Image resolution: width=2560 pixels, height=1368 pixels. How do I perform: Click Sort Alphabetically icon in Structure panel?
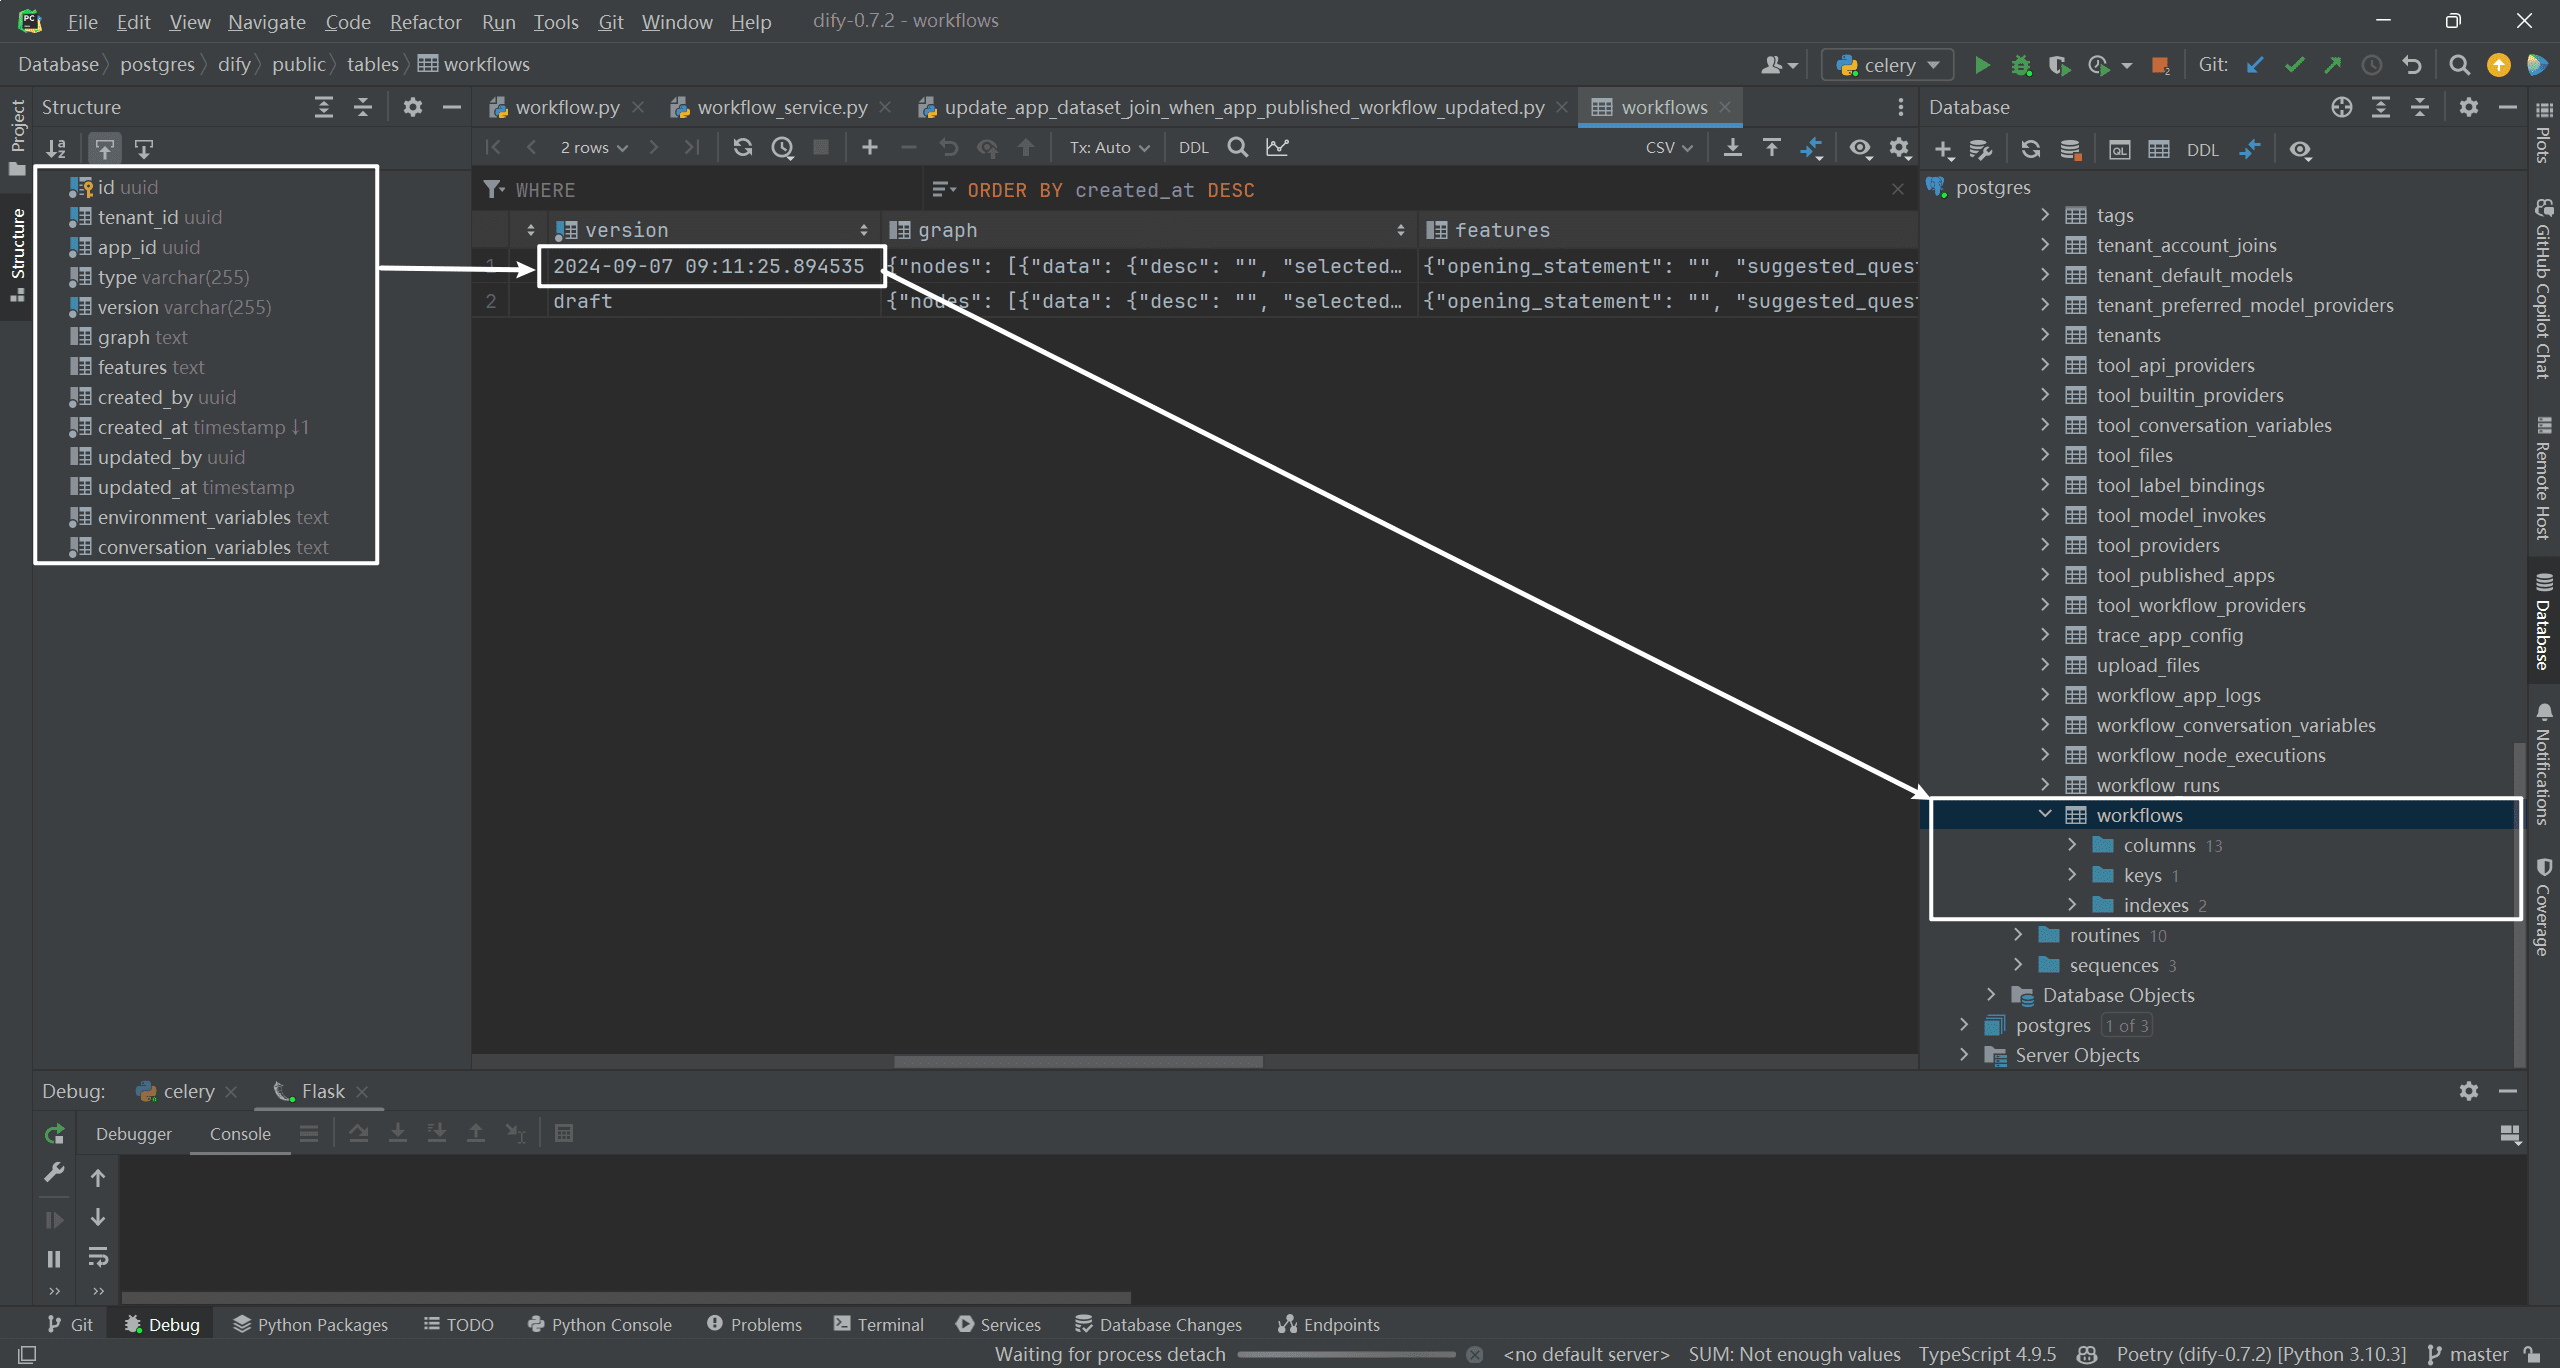[x=56, y=149]
